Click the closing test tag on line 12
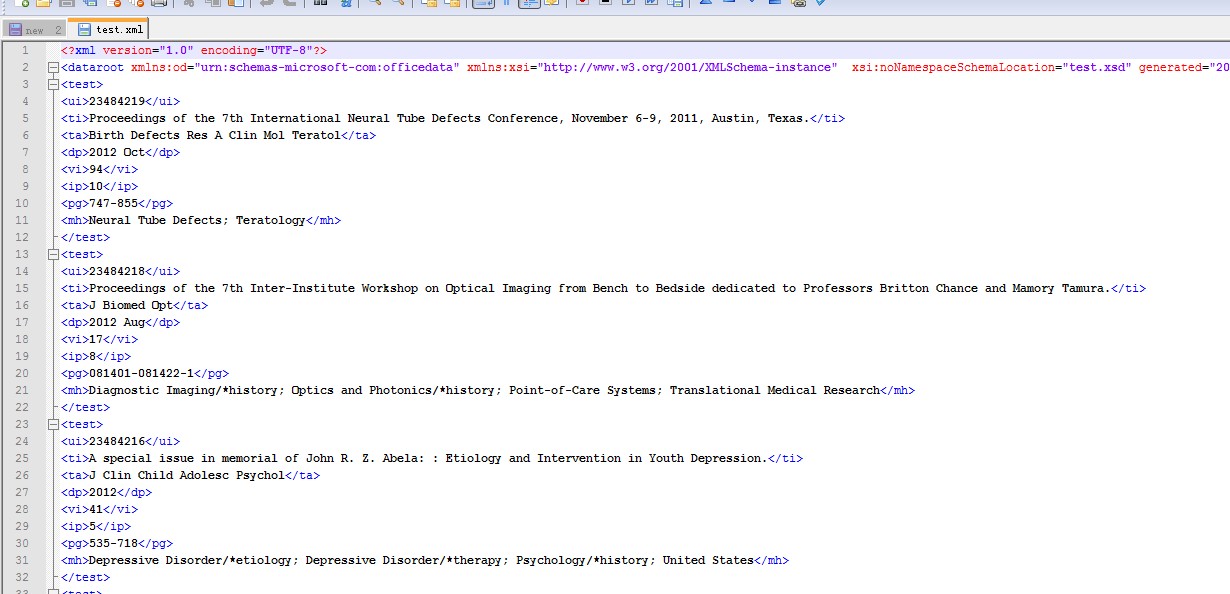The image size is (1230, 594). (x=85, y=237)
